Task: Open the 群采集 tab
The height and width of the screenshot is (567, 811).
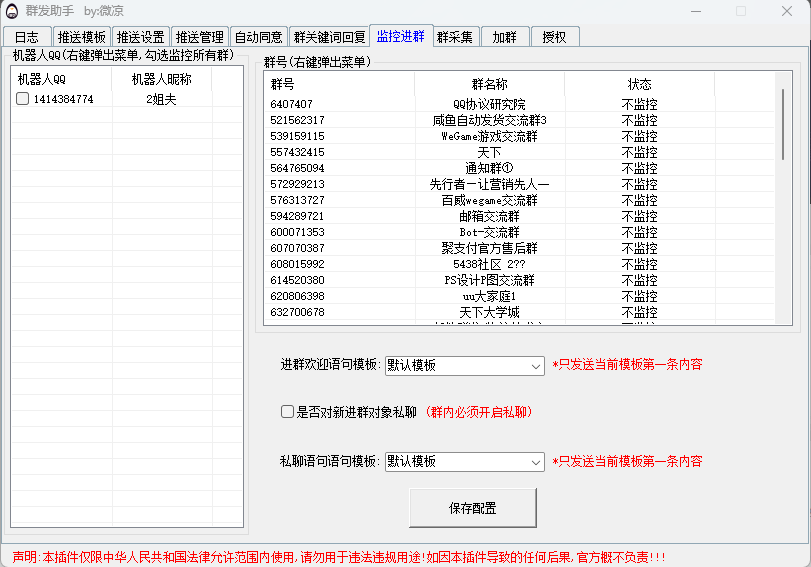Action: 455,37
